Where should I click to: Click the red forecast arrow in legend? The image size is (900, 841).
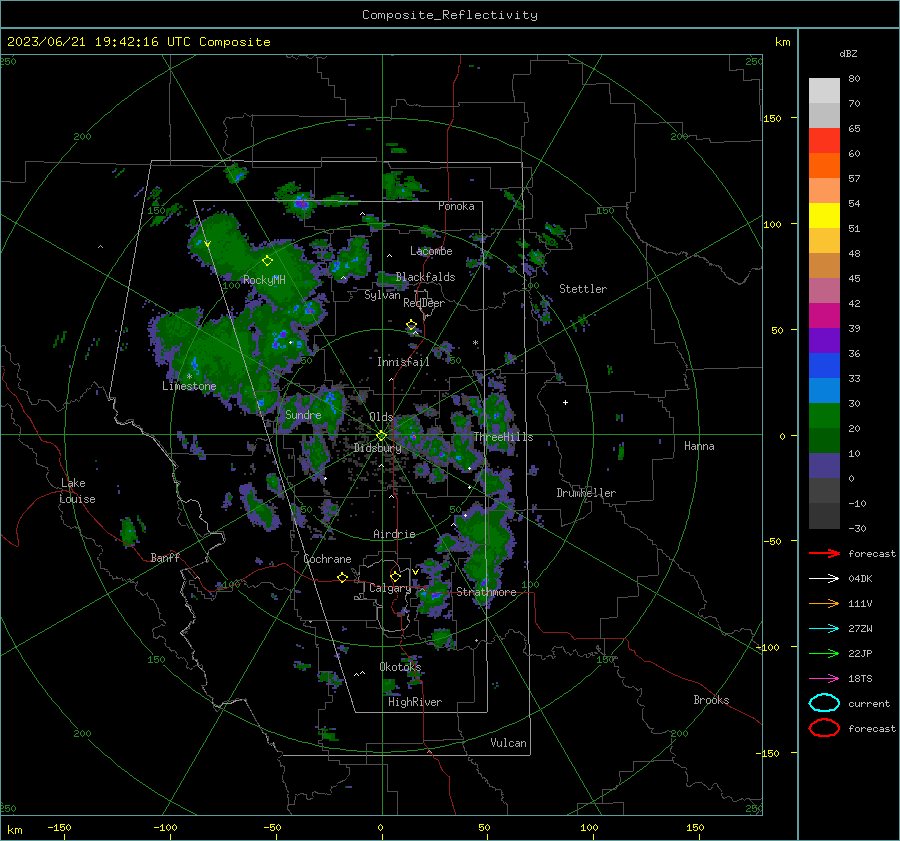click(824, 553)
